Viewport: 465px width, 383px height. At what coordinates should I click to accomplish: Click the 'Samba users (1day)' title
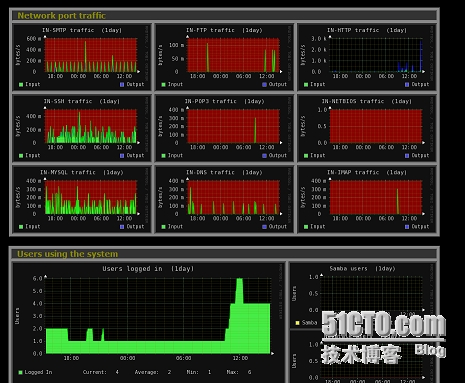tap(362, 268)
